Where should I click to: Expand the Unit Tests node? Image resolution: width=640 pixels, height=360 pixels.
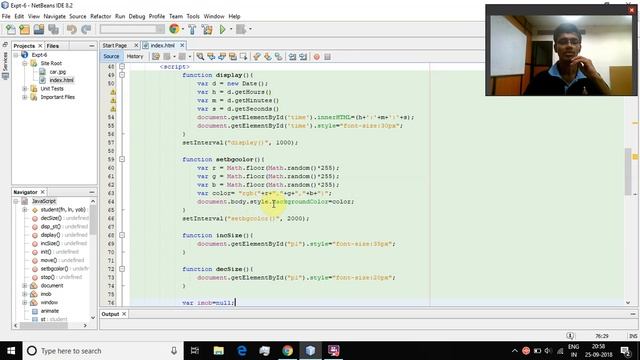24,89
